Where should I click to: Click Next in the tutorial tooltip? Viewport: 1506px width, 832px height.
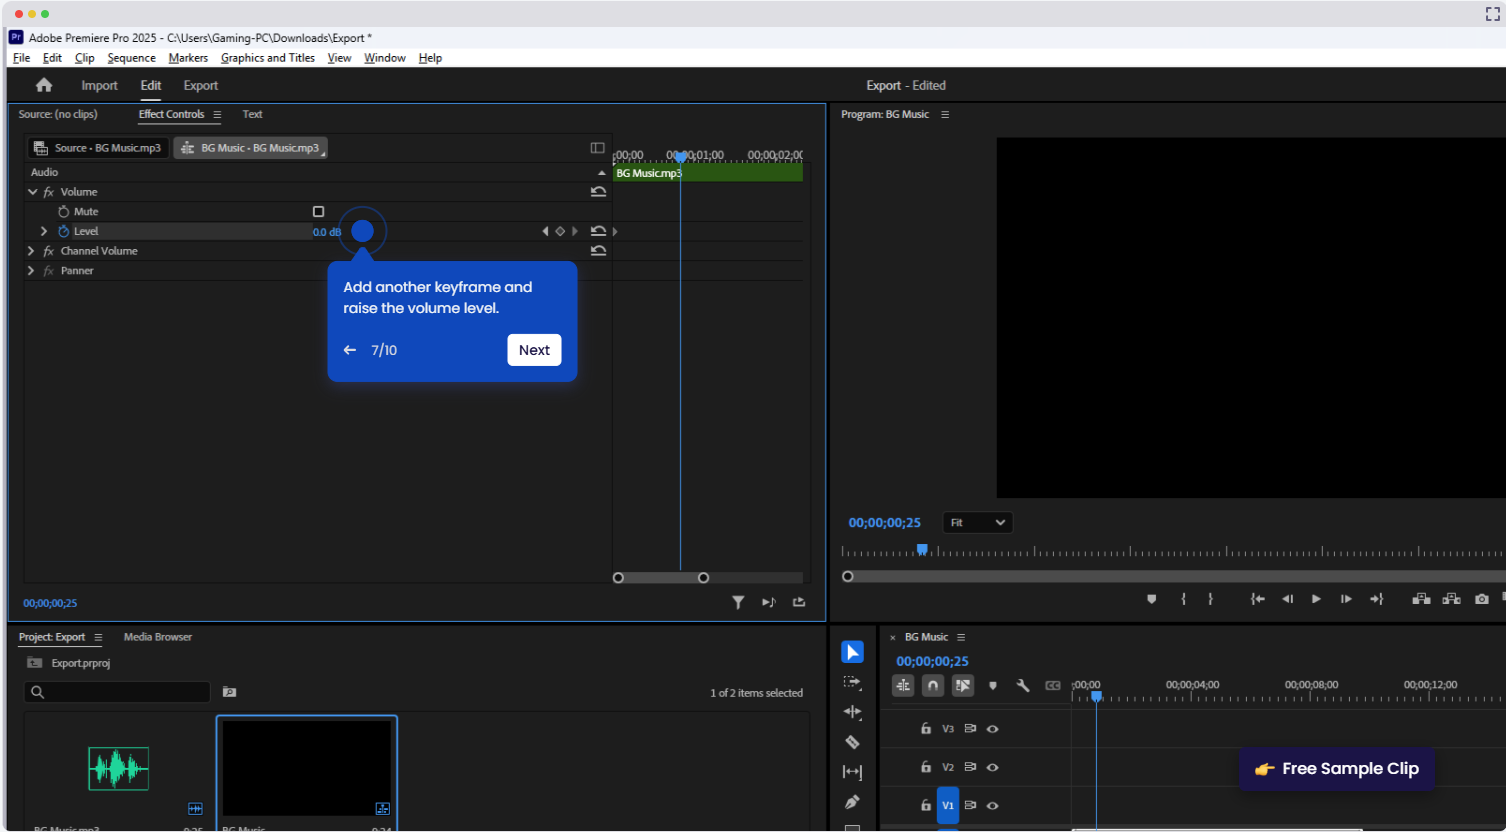[534, 350]
